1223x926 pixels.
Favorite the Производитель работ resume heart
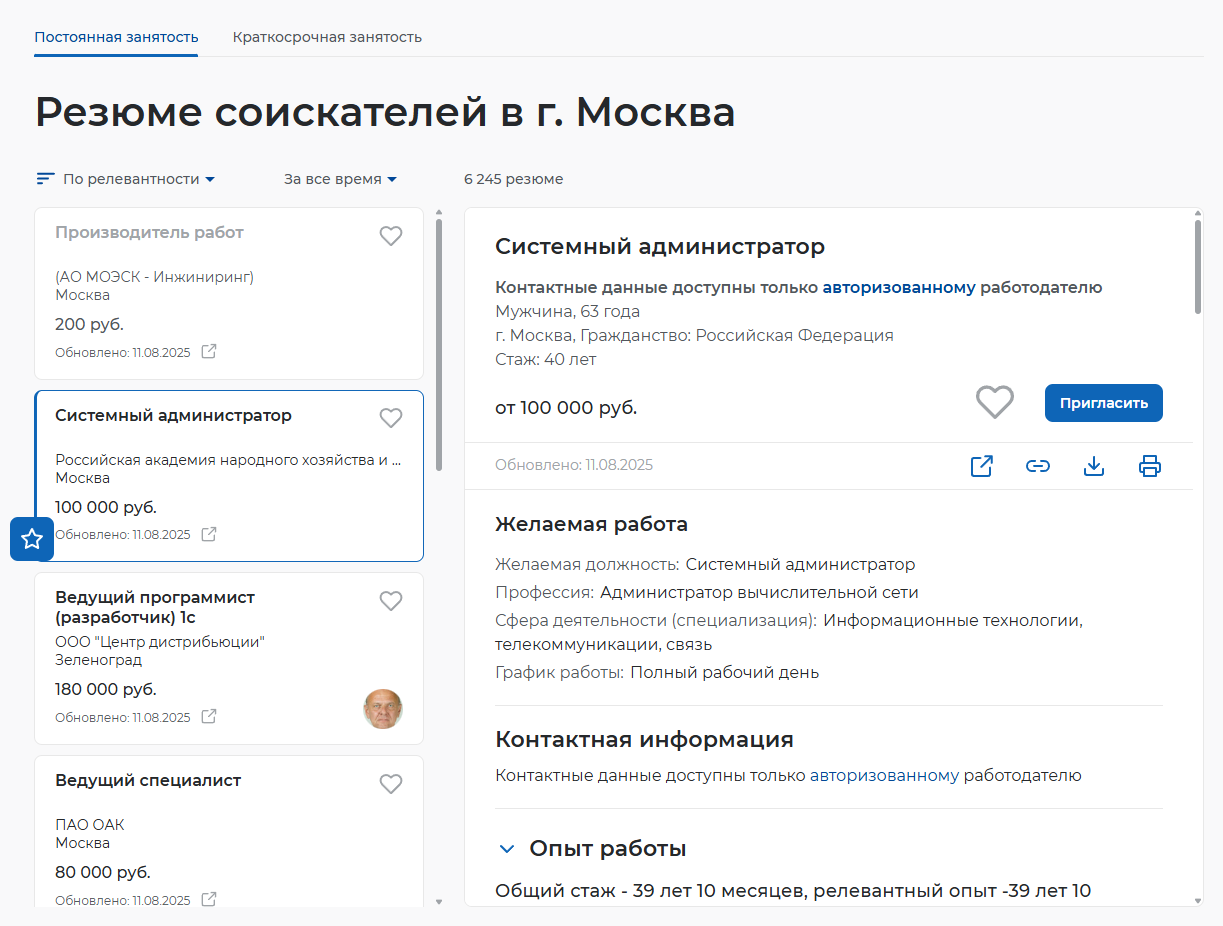(391, 236)
